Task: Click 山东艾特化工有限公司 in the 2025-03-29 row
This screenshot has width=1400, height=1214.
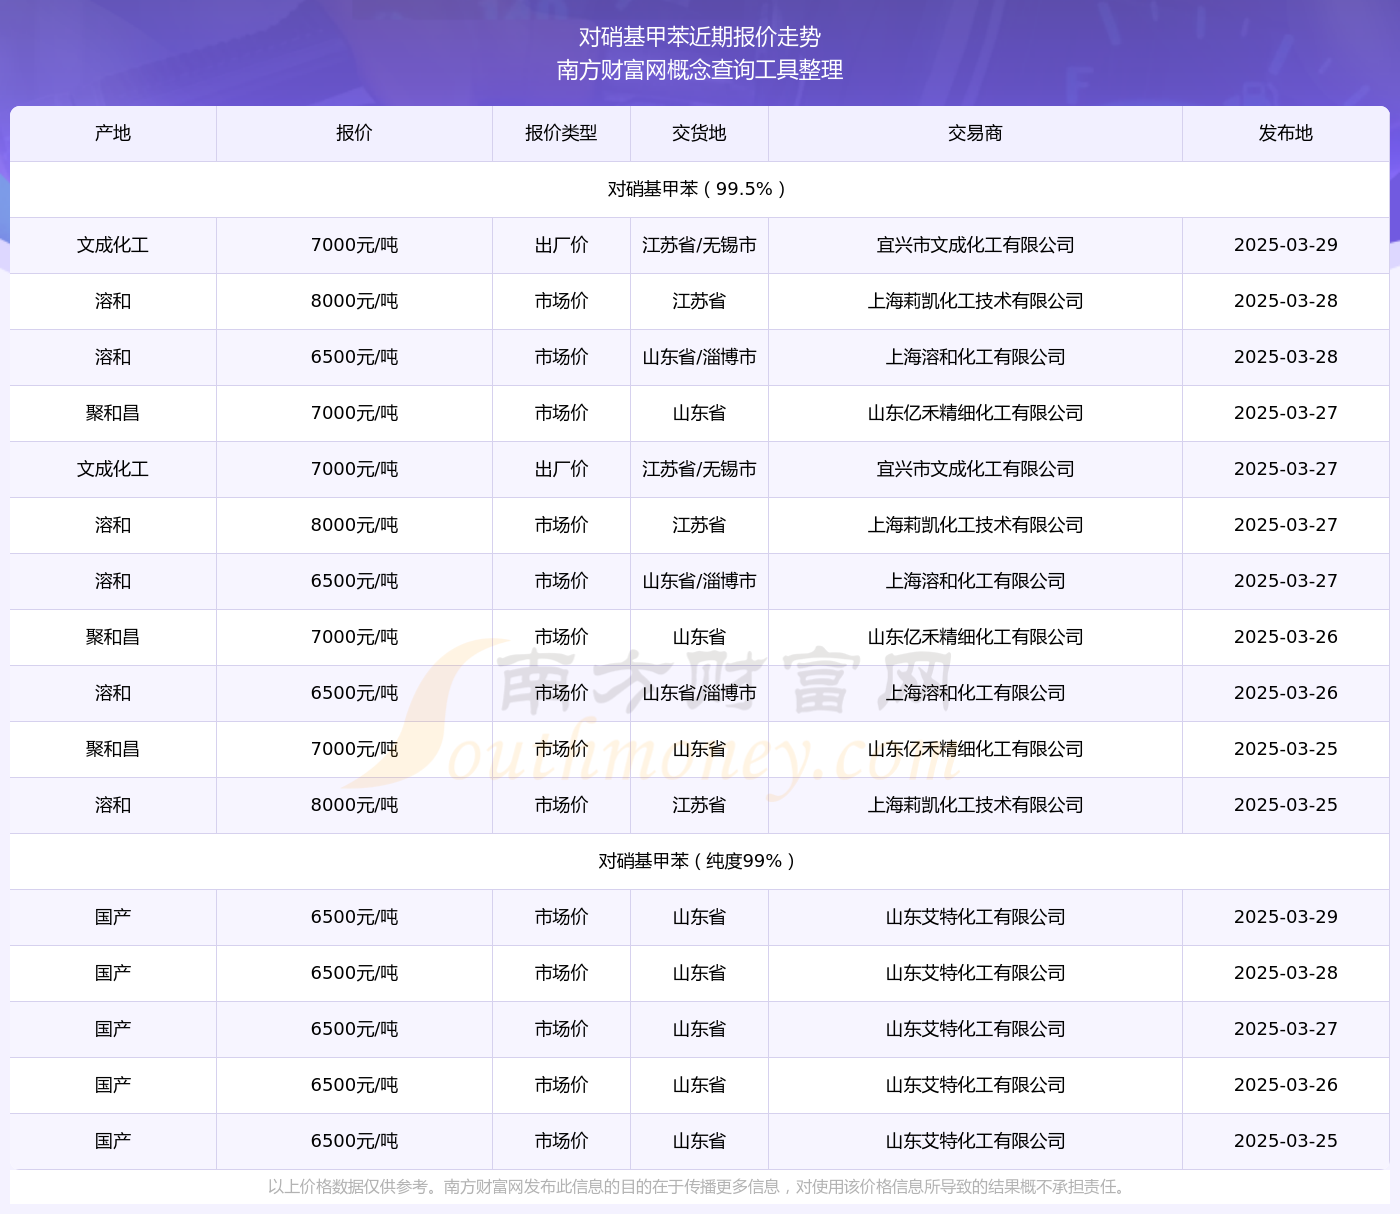Action: [975, 917]
